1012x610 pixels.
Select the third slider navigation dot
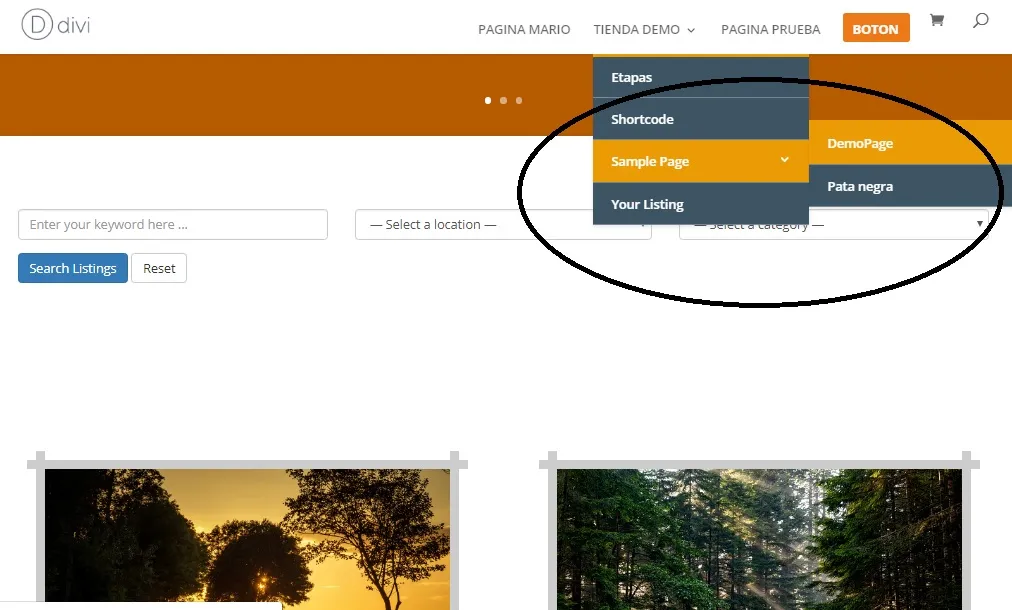click(x=519, y=100)
